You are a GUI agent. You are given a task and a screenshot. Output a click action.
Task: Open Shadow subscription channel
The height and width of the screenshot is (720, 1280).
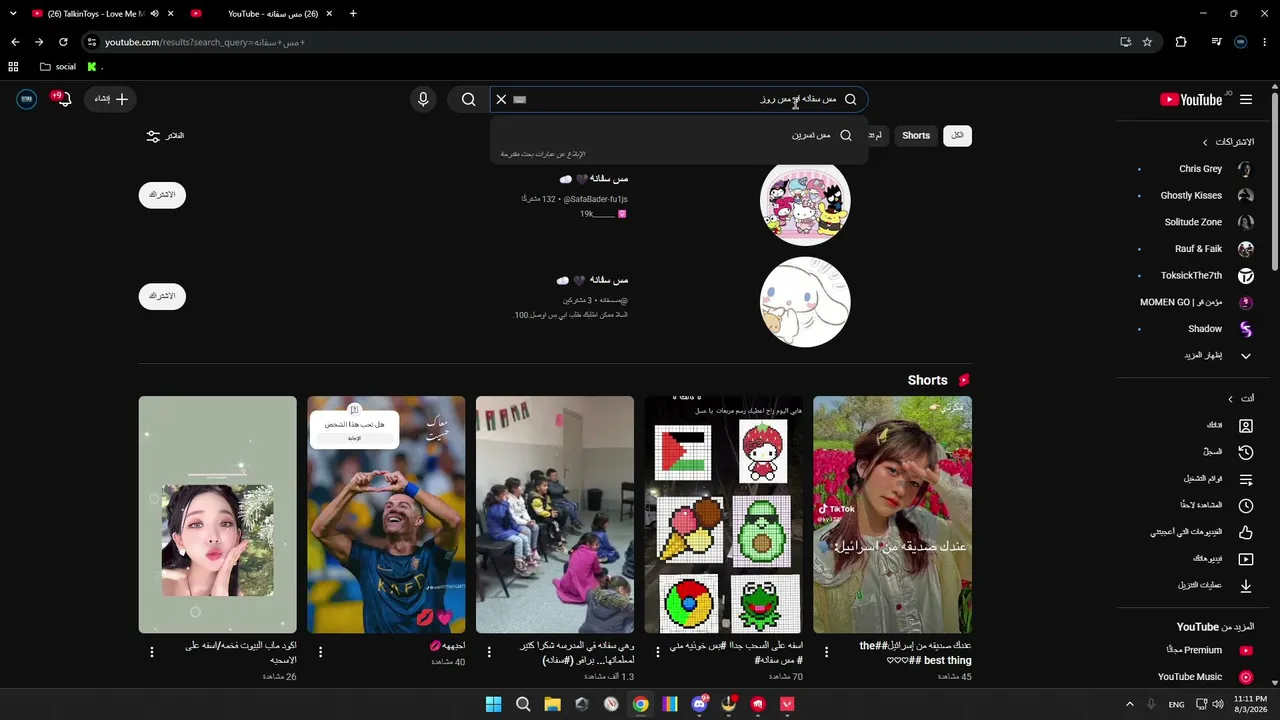pos(1195,329)
